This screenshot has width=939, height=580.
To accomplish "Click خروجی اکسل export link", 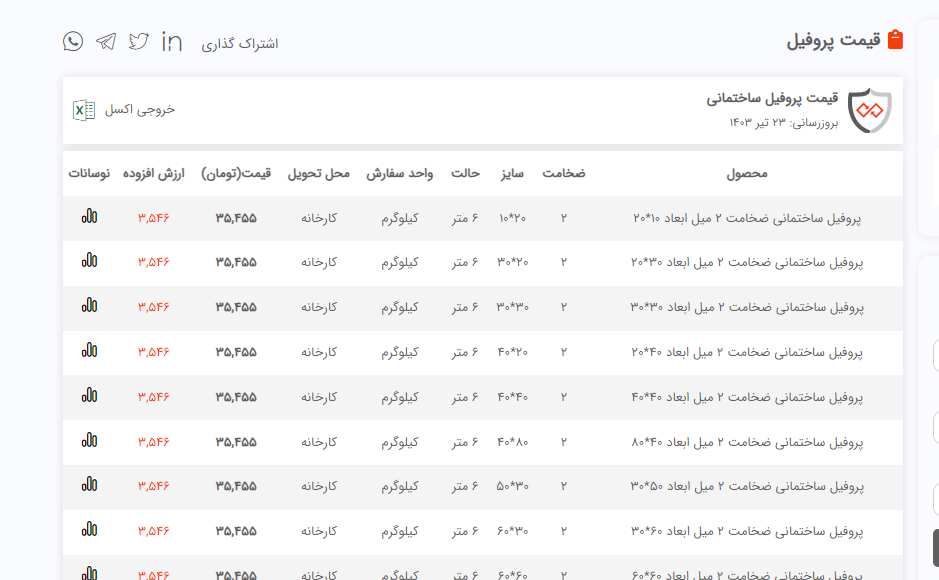I will (x=140, y=110).
